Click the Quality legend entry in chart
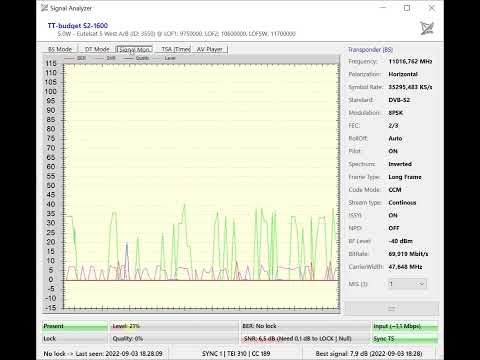The height and width of the screenshot is (360, 480). 137,58
